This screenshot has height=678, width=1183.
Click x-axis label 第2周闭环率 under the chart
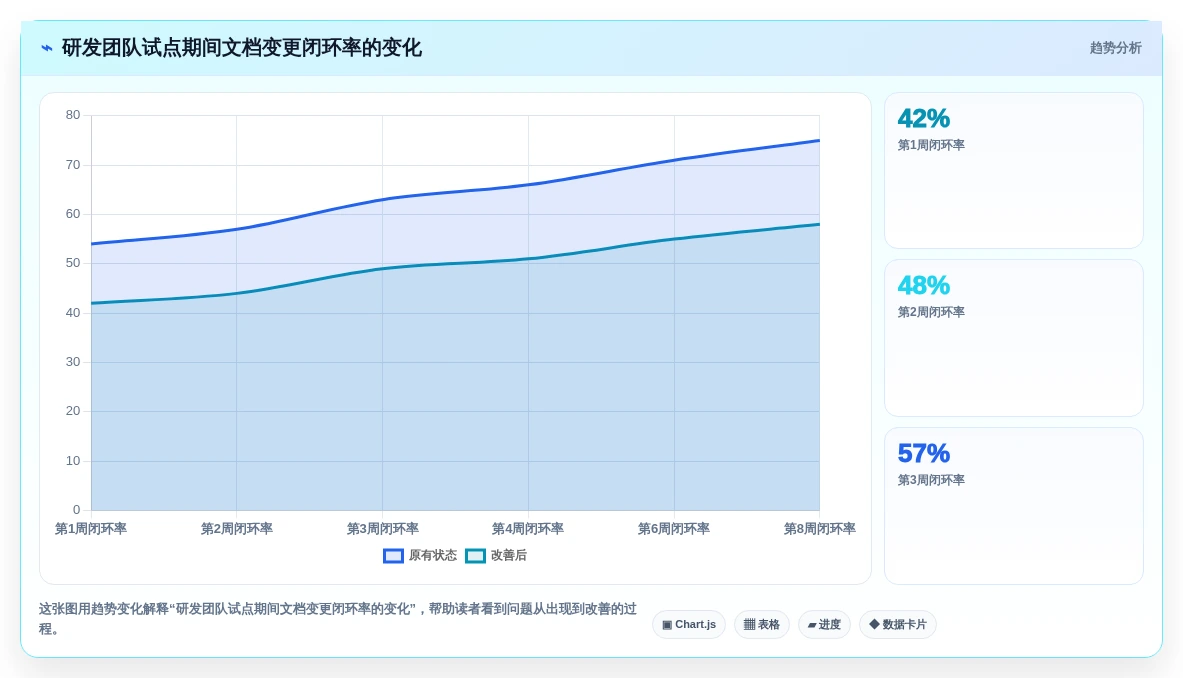(236, 529)
